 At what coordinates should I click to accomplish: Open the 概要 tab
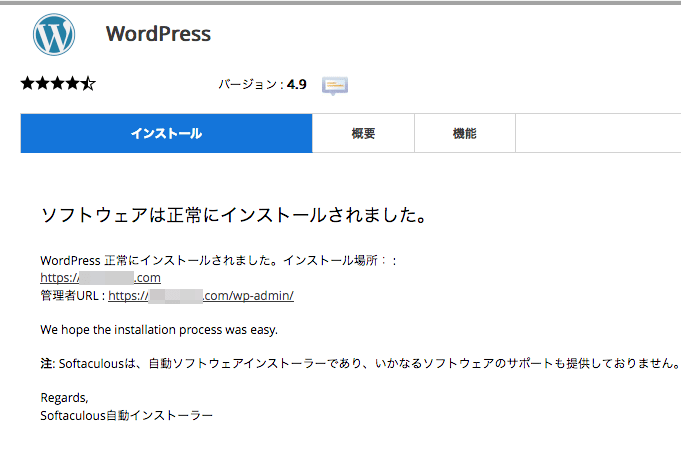363,133
